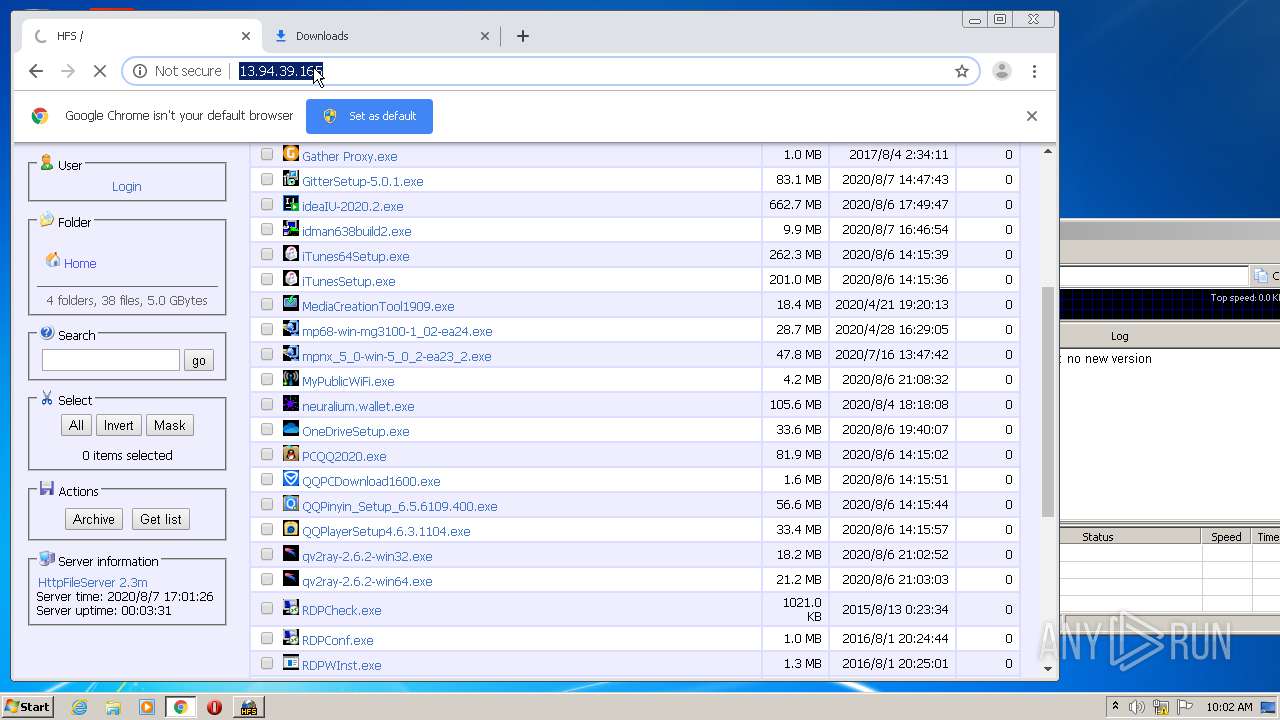The height and width of the screenshot is (720, 1280).
Task: Click the GitterSetup-5.0.1.exe file icon
Action: [x=291, y=179]
